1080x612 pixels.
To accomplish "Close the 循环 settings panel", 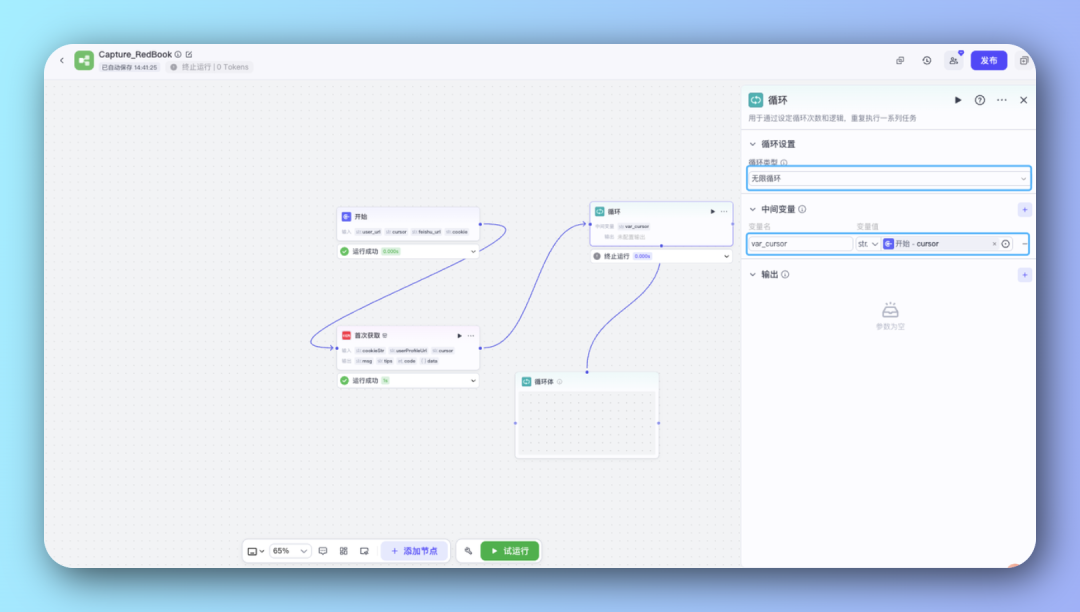I will point(1024,100).
